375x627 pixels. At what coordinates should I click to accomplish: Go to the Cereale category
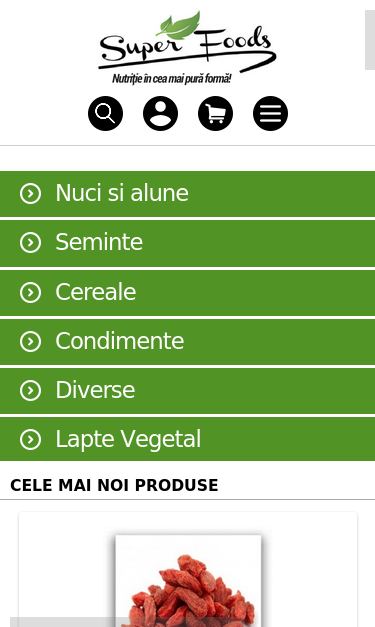coord(188,293)
